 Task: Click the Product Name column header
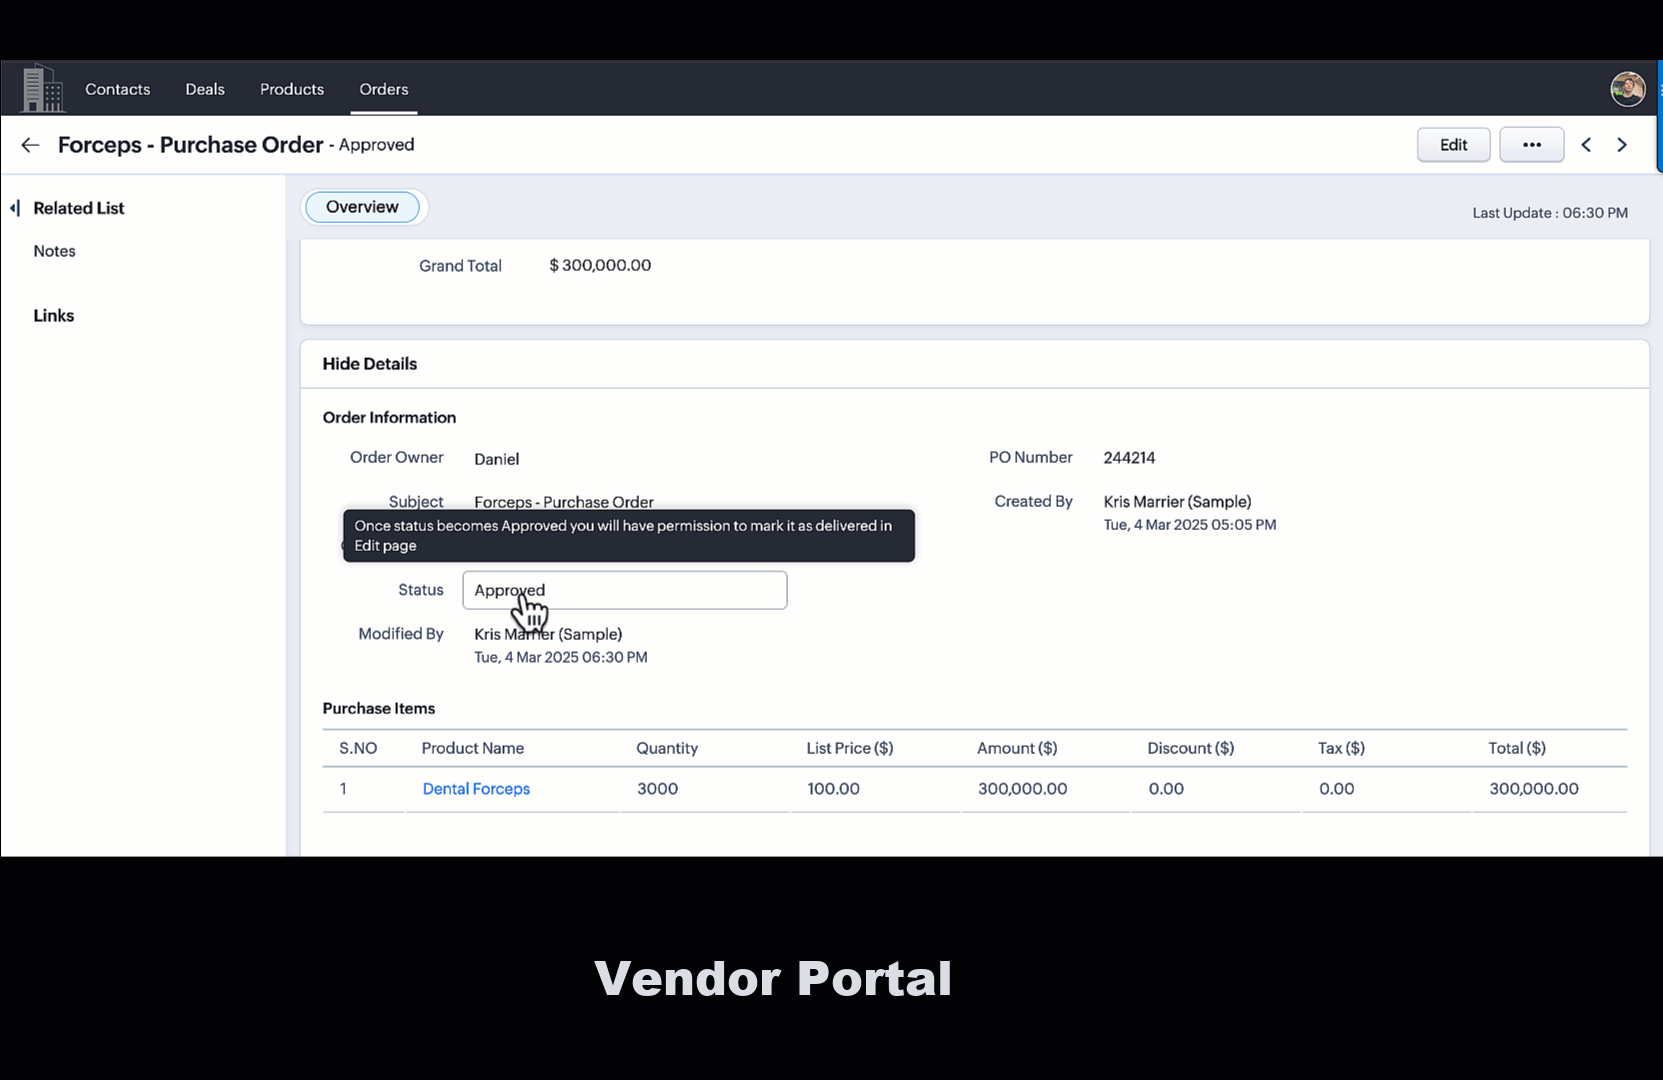[472, 748]
